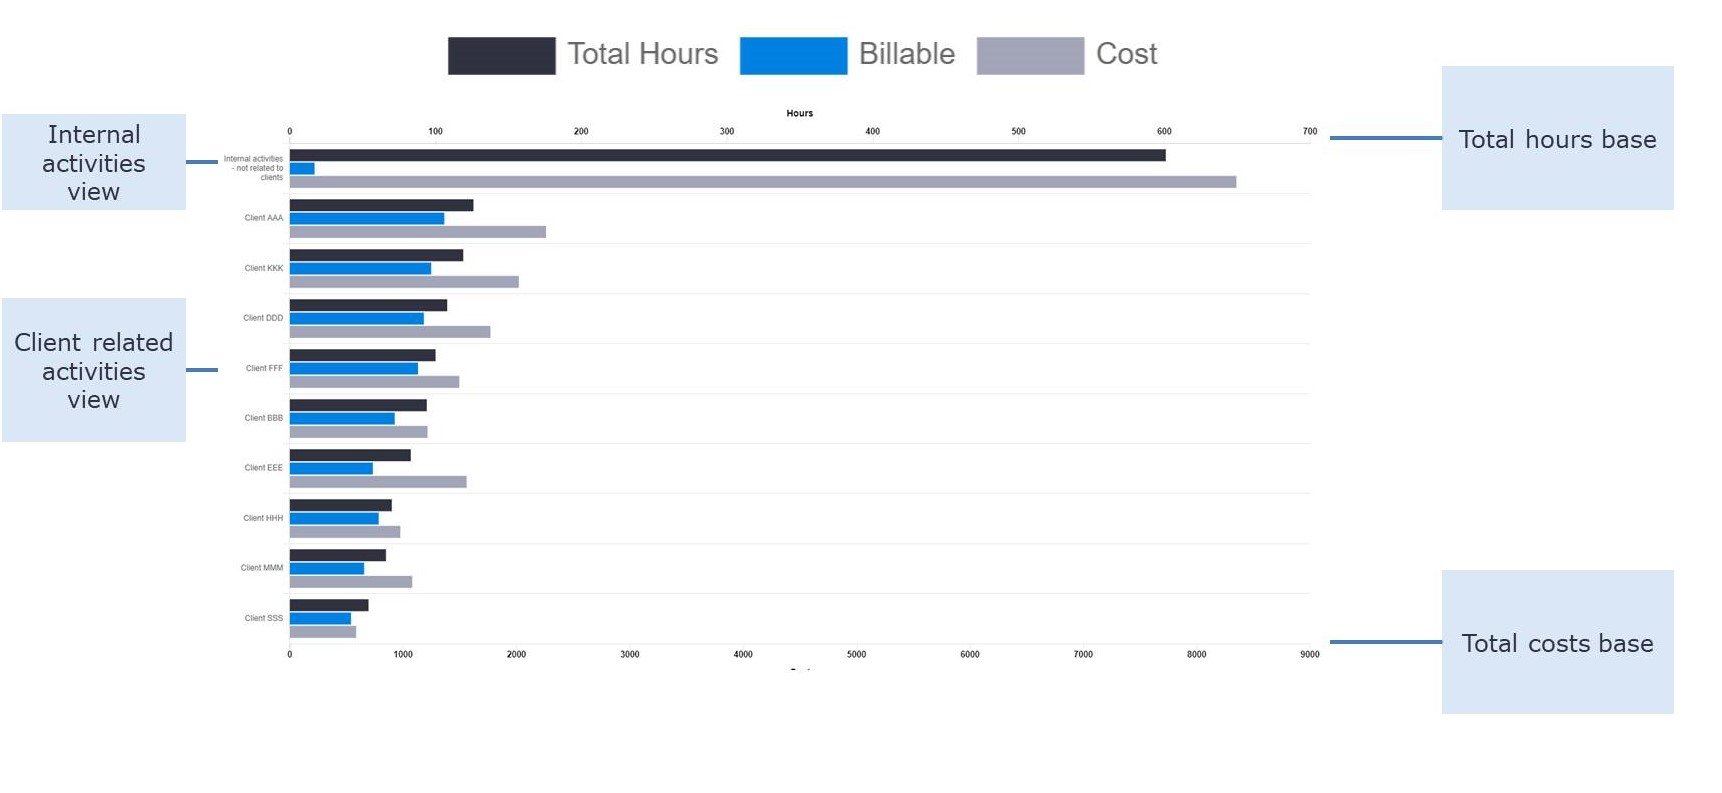Viewport: 1722px width, 793px height.
Task: Select the 'Hours' top axis title
Action: 800,113
